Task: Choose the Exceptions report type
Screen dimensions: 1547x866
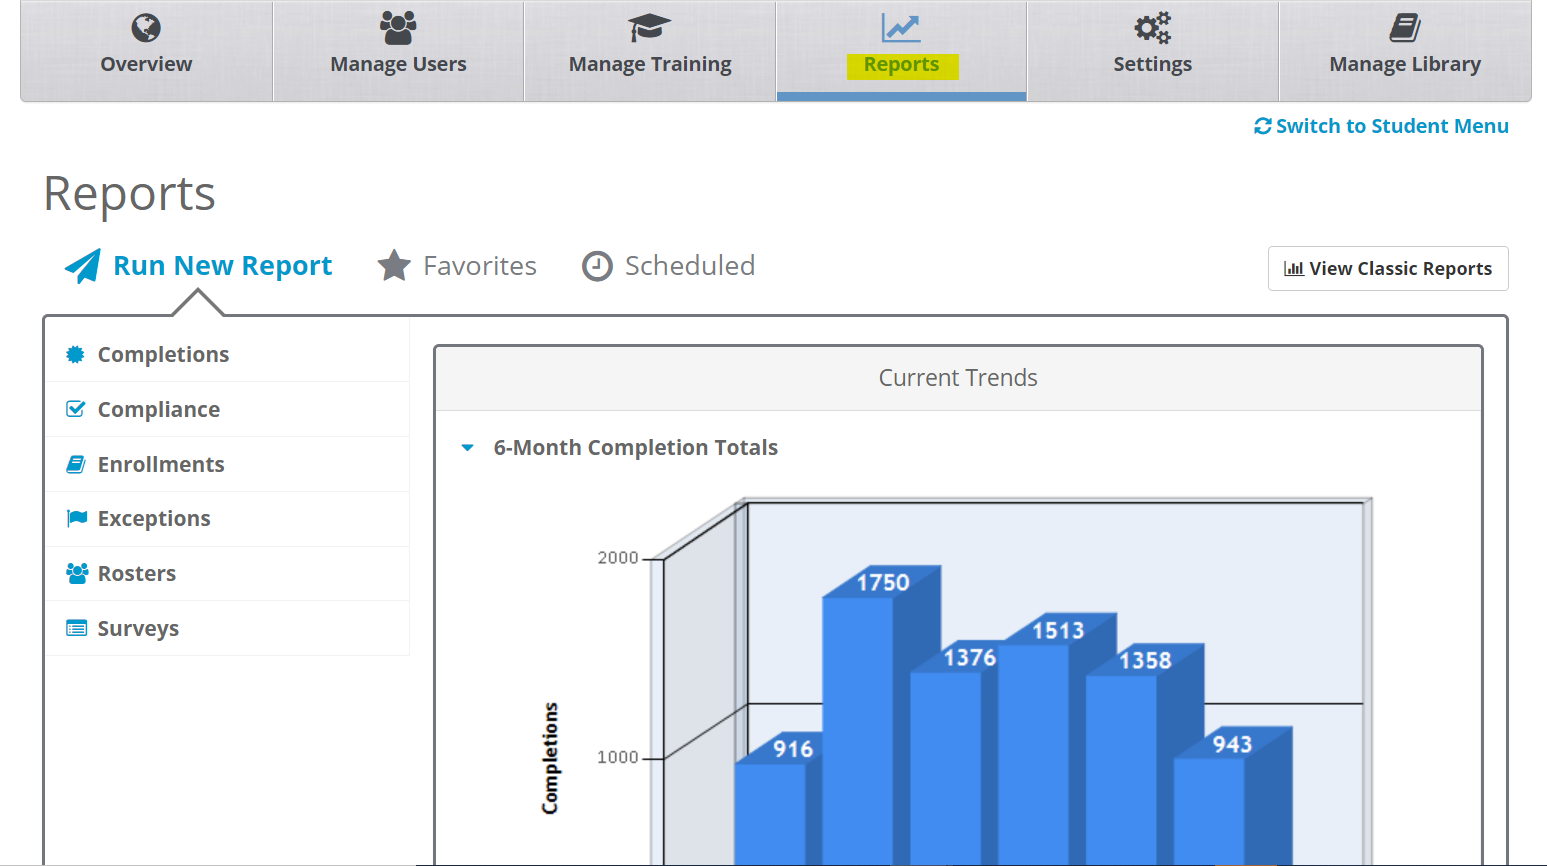Action: click(227, 519)
